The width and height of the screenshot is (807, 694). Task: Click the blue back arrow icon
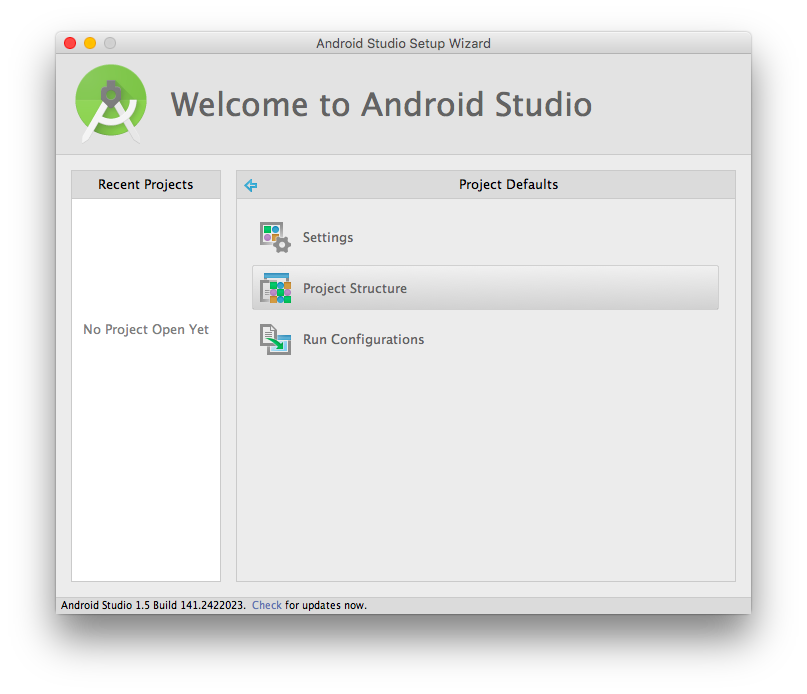[x=251, y=185]
